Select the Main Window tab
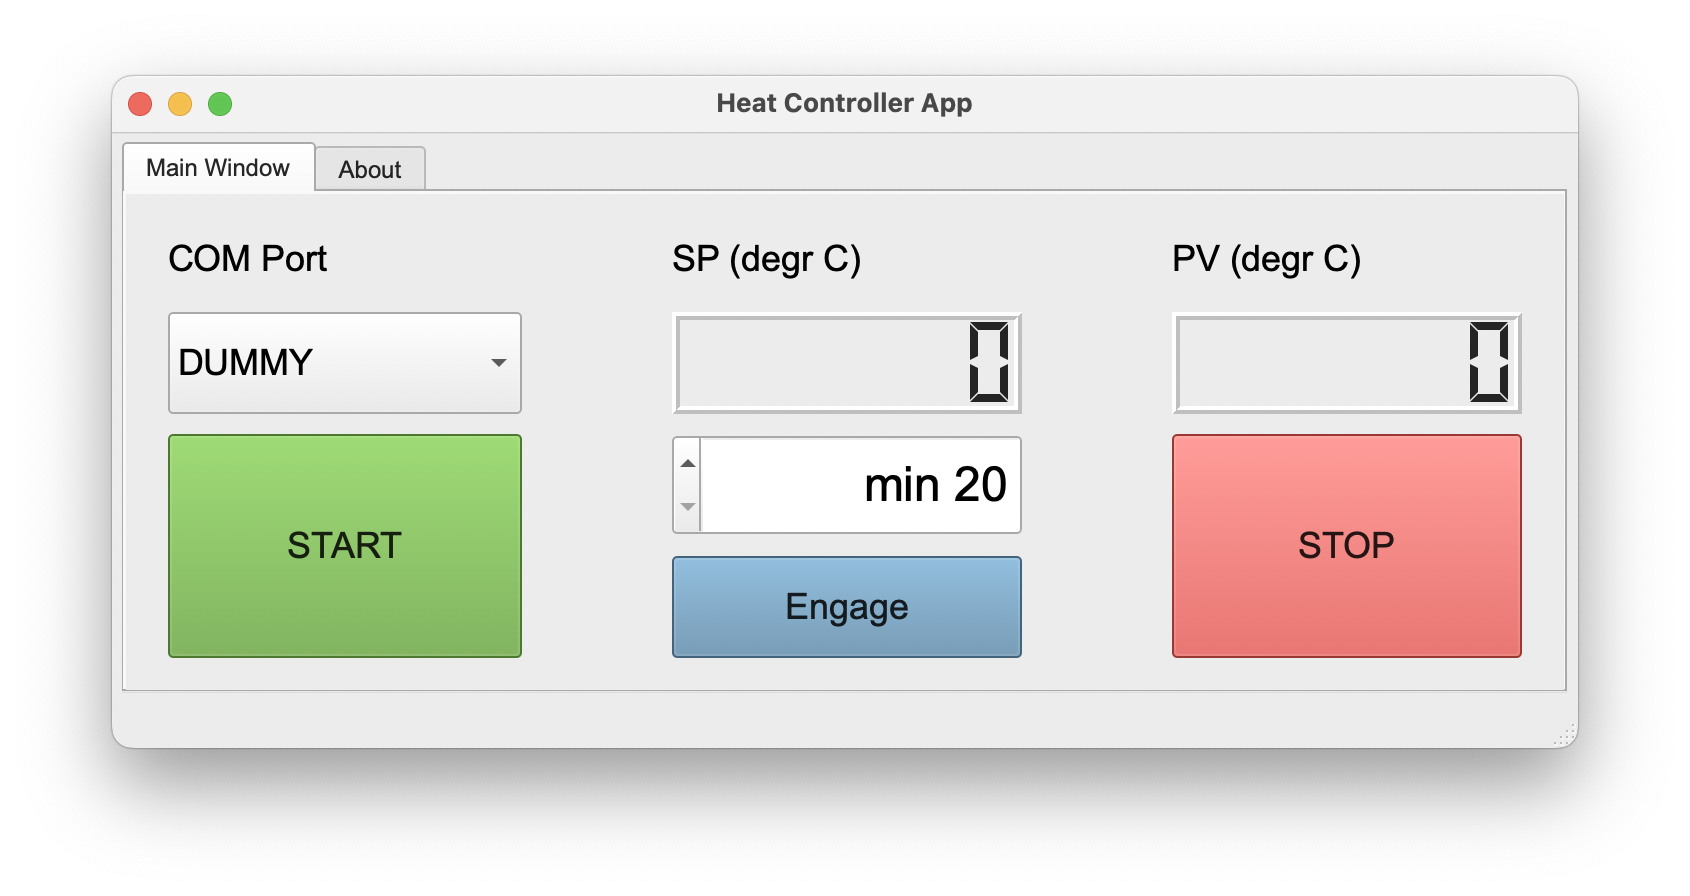 pyautogui.click(x=216, y=167)
